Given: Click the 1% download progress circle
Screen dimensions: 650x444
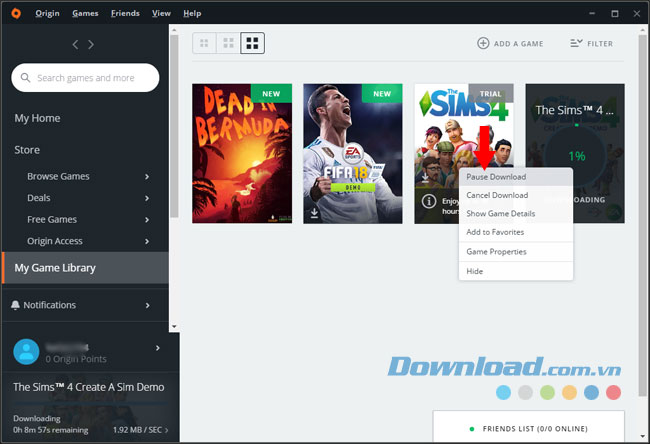Looking at the screenshot, I should [576, 156].
